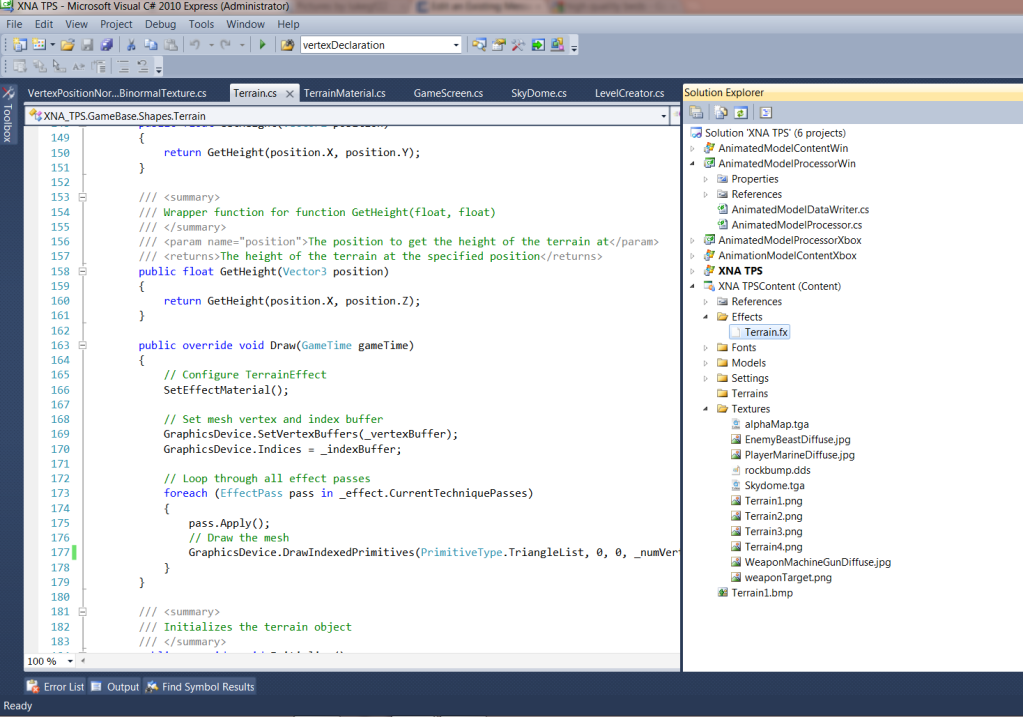The image size is (1023, 717).
Task: Click the Save All toolbar icon
Action: [107, 45]
